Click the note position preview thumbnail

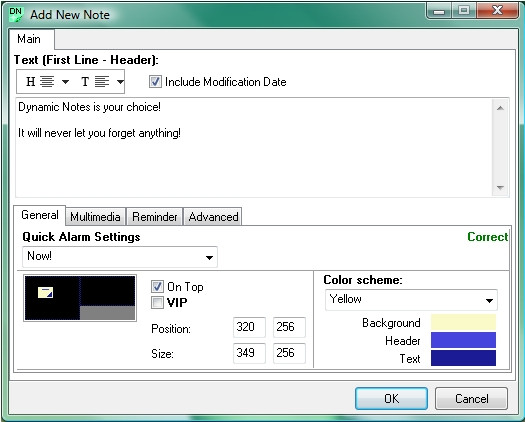pos(80,298)
